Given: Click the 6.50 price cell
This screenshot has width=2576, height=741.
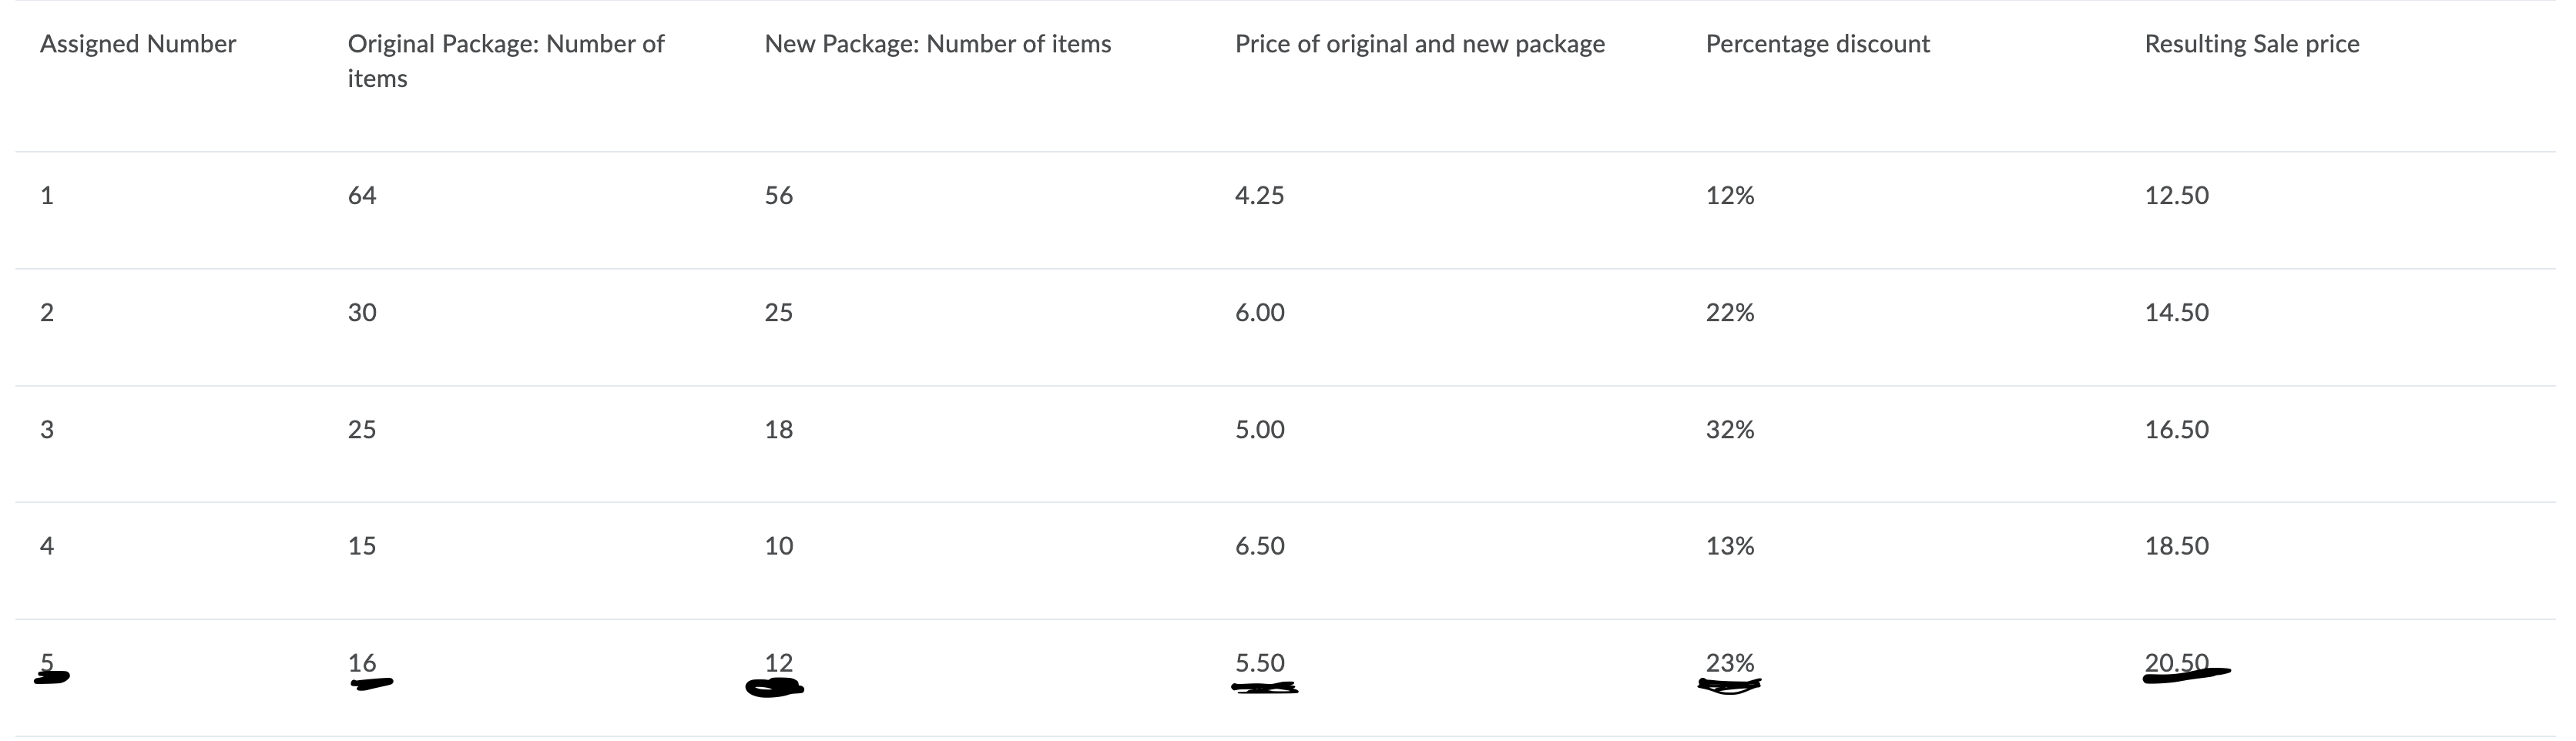Looking at the screenshot, I should [x=1259, y=545].
